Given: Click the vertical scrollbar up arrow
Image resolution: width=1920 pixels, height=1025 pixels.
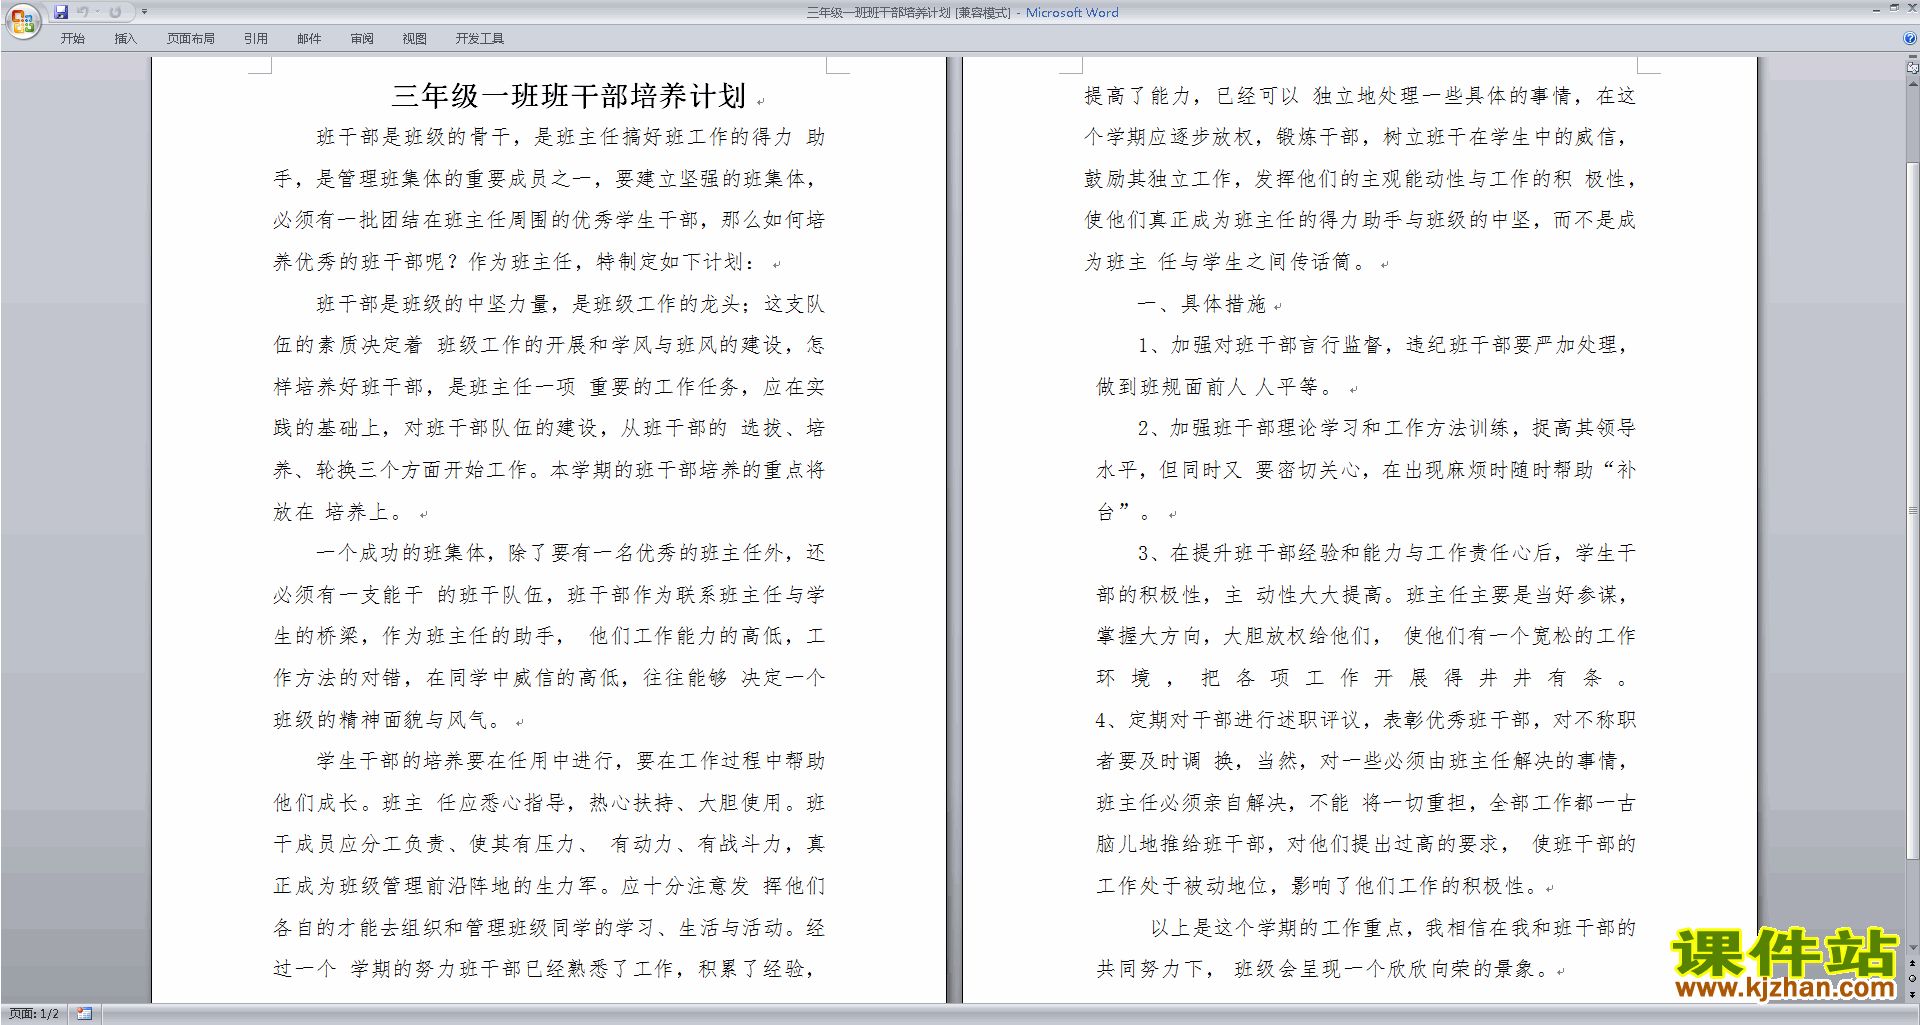Looking at the screenshot, I should [x=1912, y=84].
